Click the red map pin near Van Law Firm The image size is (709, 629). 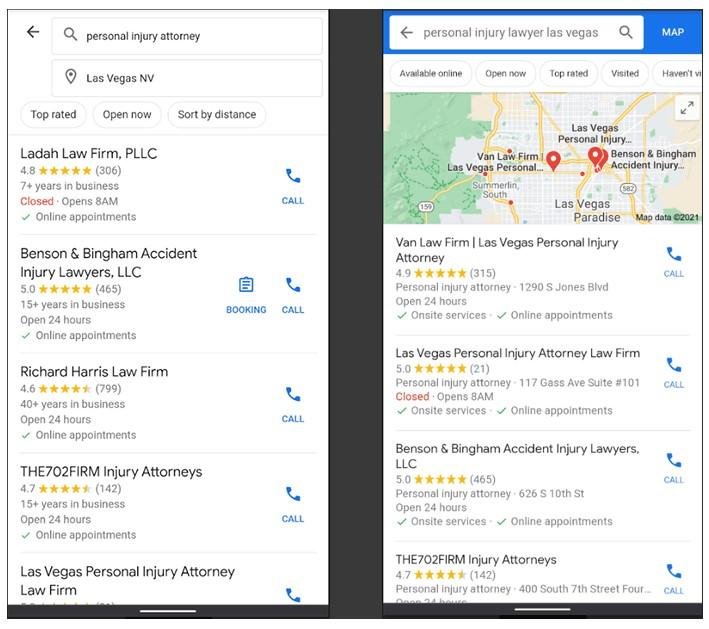pyautogui.click(x=553, y=161)
